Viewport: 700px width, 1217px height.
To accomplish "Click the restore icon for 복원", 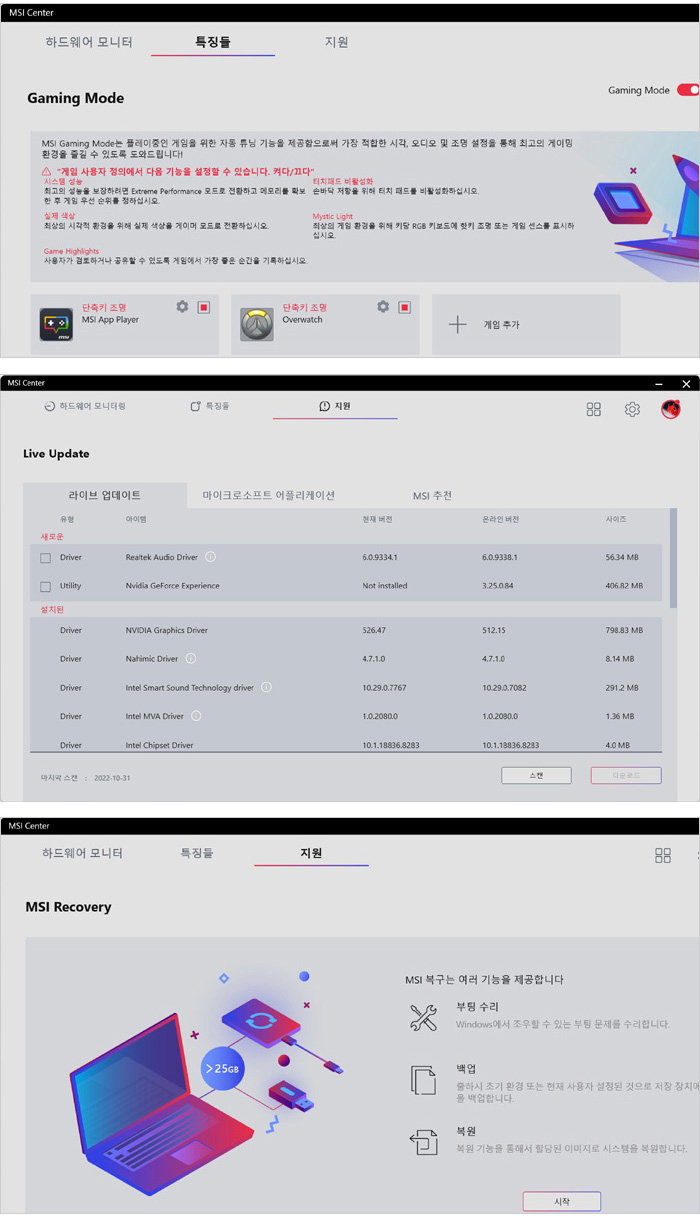I will point(424,1141).
